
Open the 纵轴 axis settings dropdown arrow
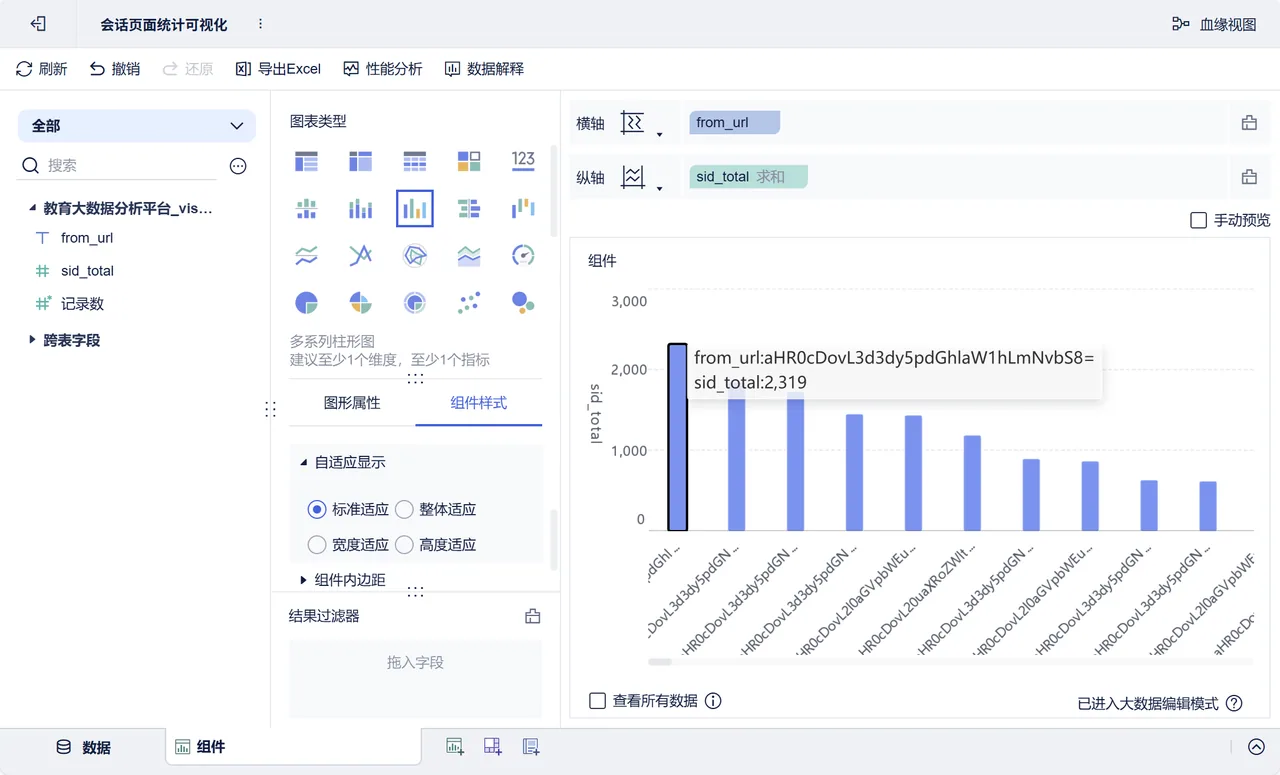pyautogui.click(x=659, y=188)
